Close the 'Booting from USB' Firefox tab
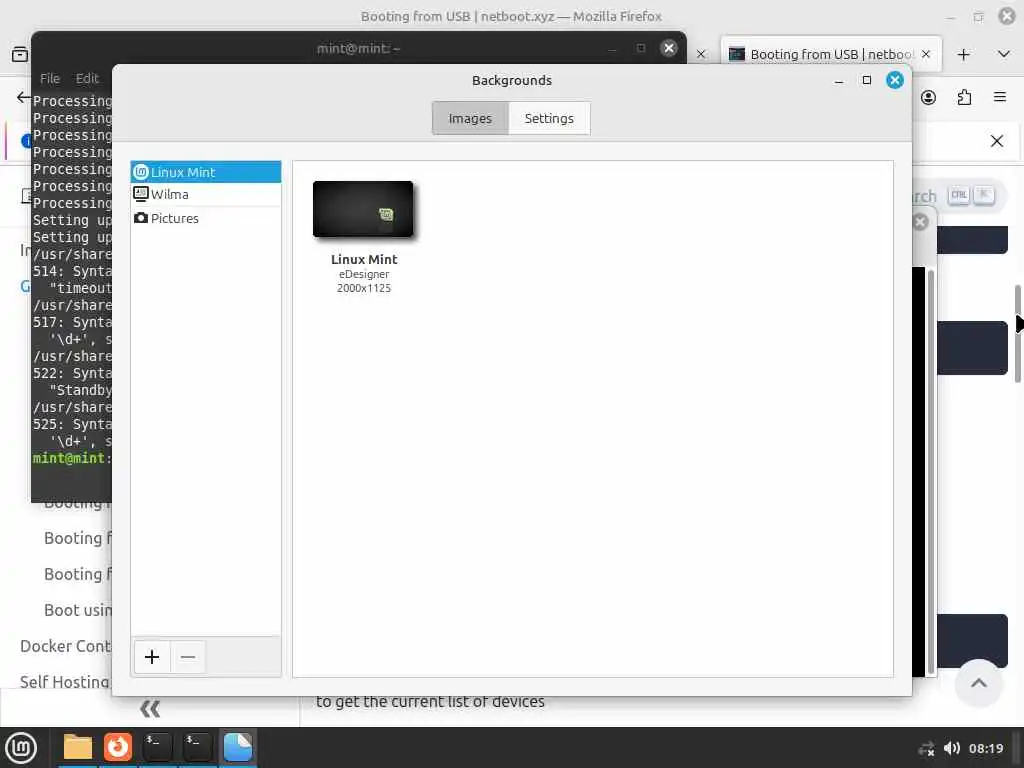 tap(925, 54)
